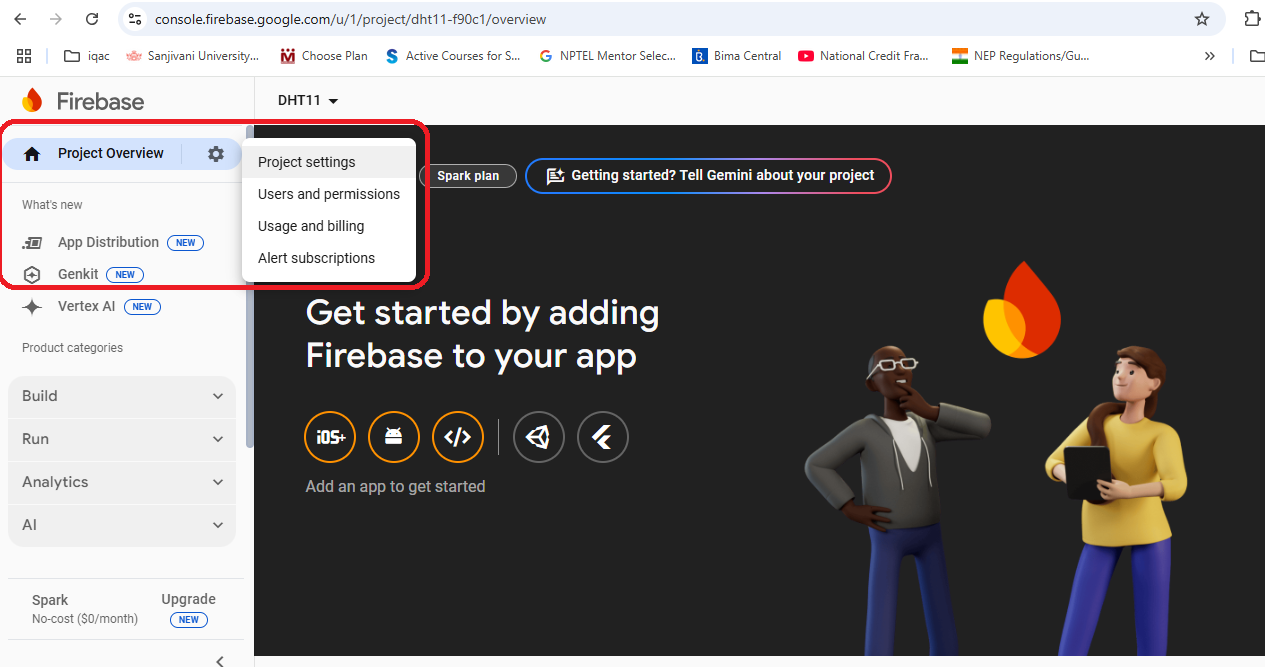This screenshot has width=1265, height=667.
Task: Add a Unity app
Action: (x=539, y=437)
